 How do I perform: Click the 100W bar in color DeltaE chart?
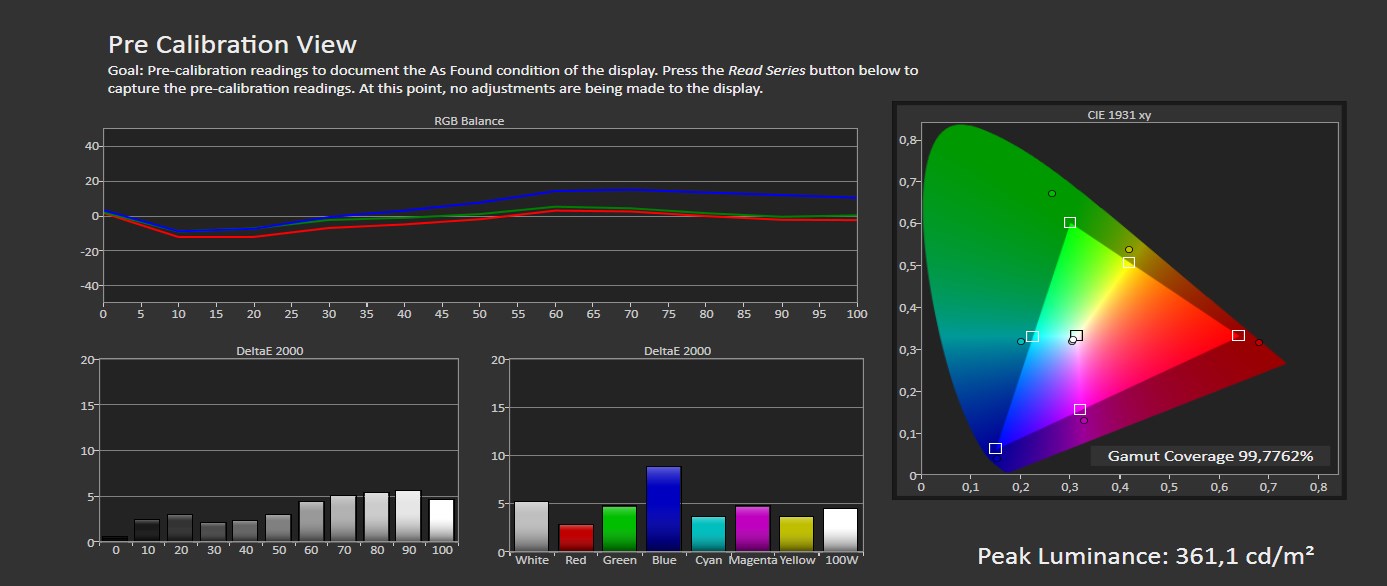pyautogui.click(x=840, y=529)
